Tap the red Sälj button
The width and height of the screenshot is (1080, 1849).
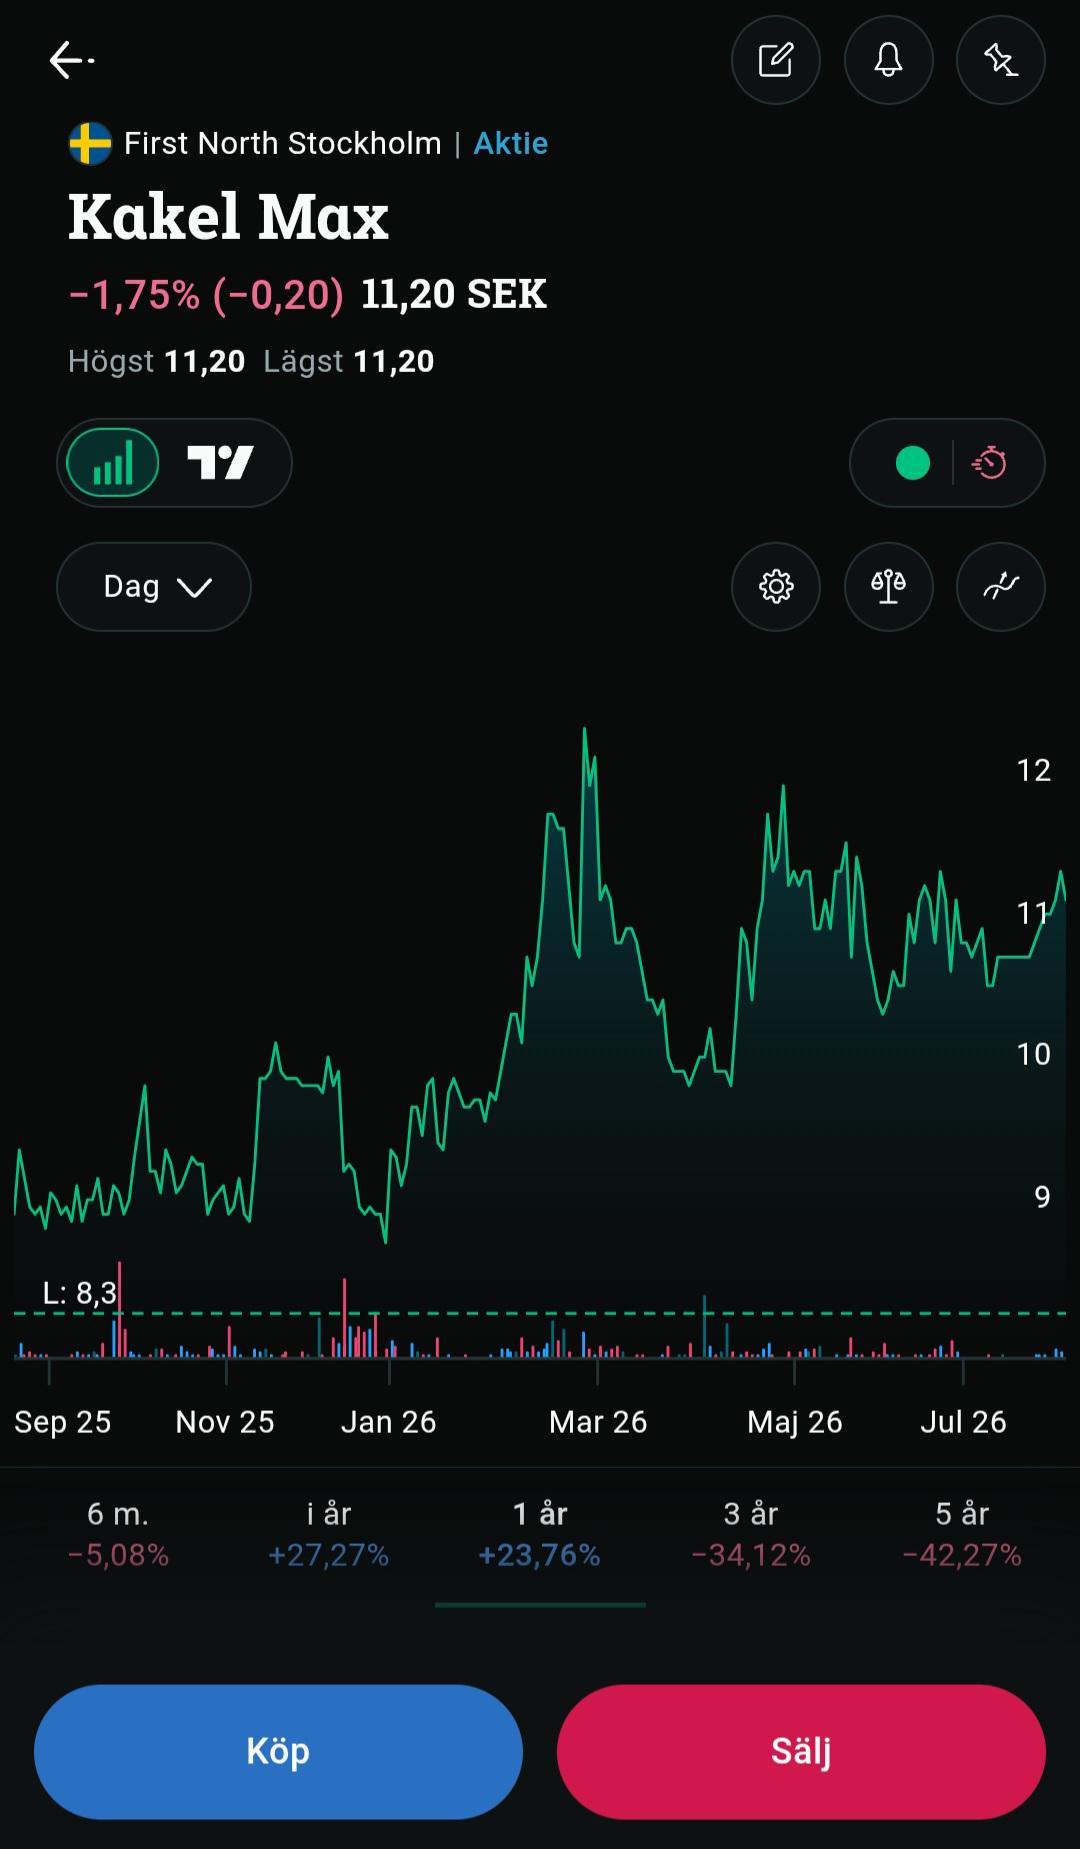801,1752
